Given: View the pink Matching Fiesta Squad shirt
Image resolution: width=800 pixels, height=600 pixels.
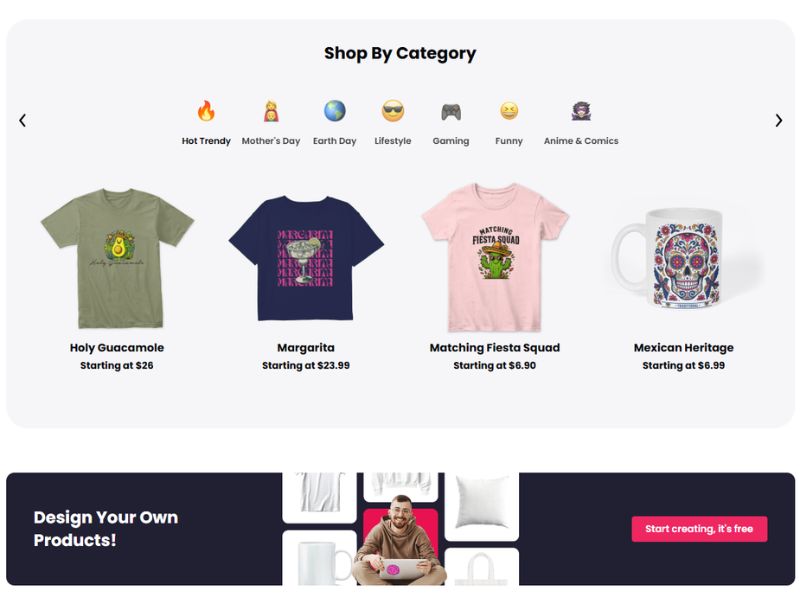Looking at the screenshot, I should click(x=495, y=257).
